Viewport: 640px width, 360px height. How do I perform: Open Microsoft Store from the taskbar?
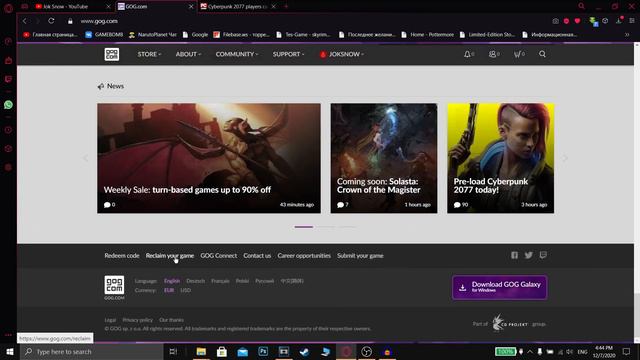pos(222,351)
